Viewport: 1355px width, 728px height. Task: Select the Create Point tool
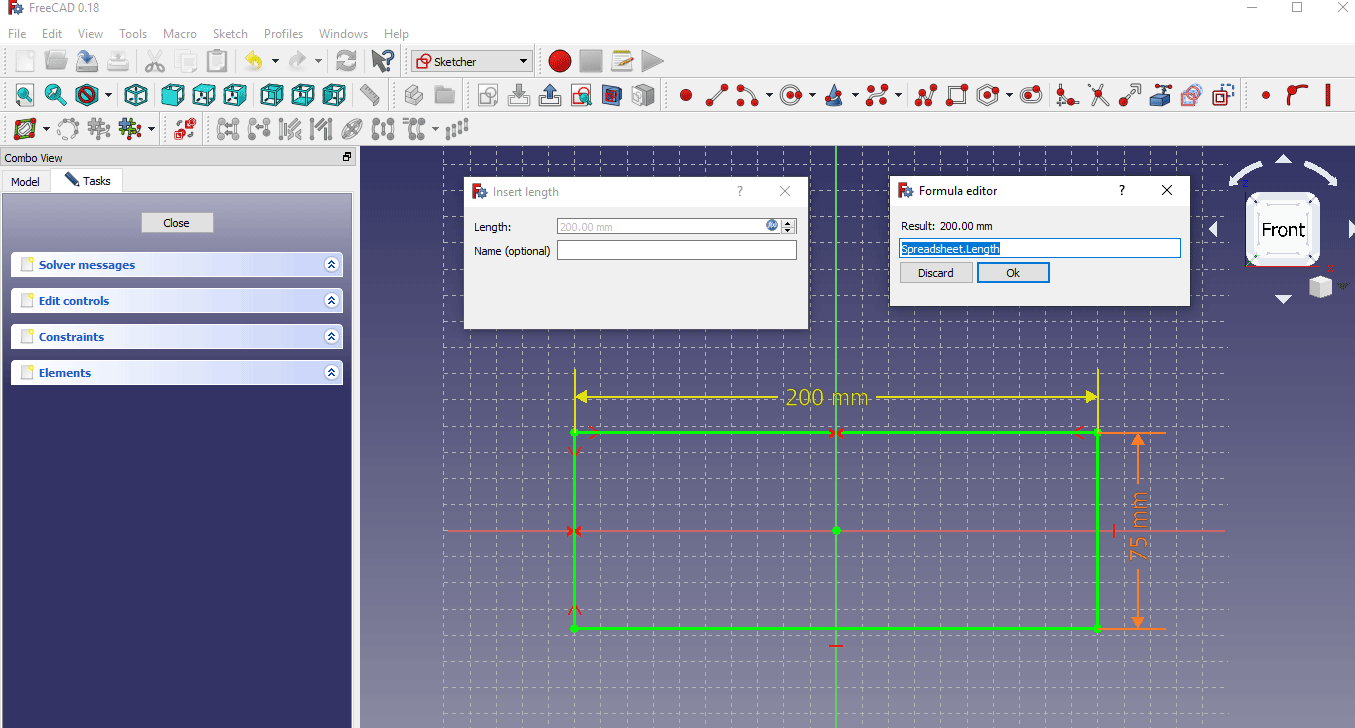coord(686,95)
